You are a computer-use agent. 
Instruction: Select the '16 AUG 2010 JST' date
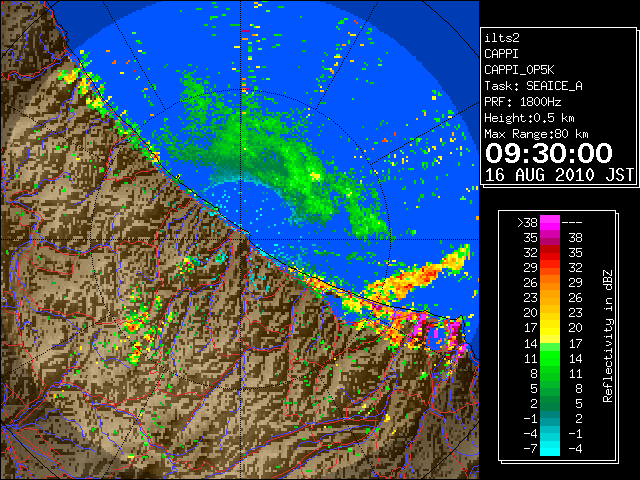pos(559,175)
